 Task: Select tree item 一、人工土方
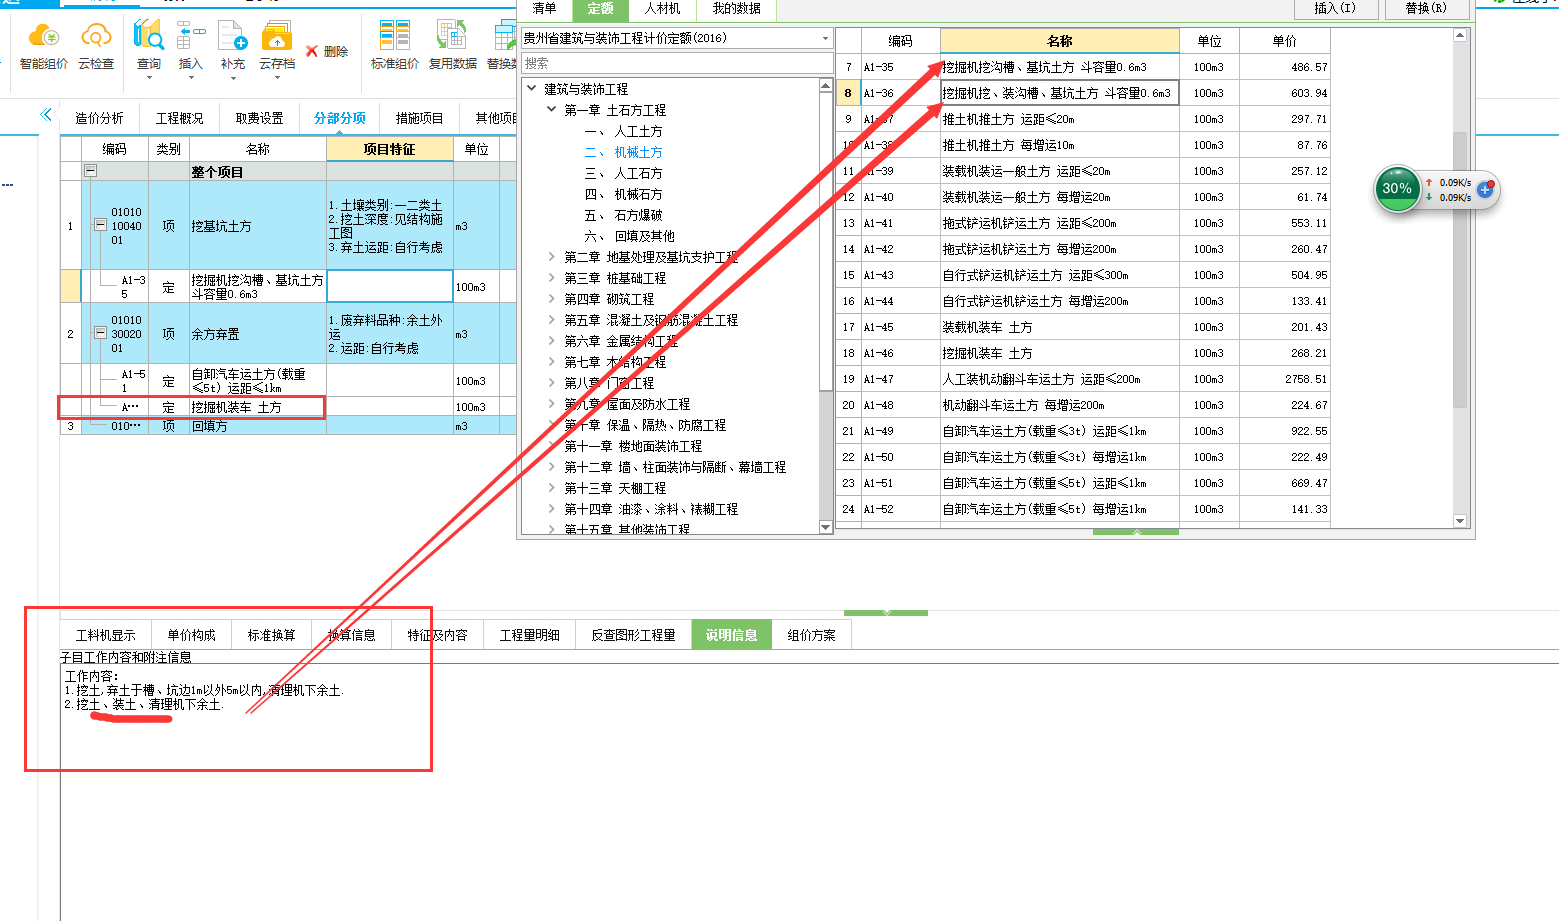coord(623,131)
